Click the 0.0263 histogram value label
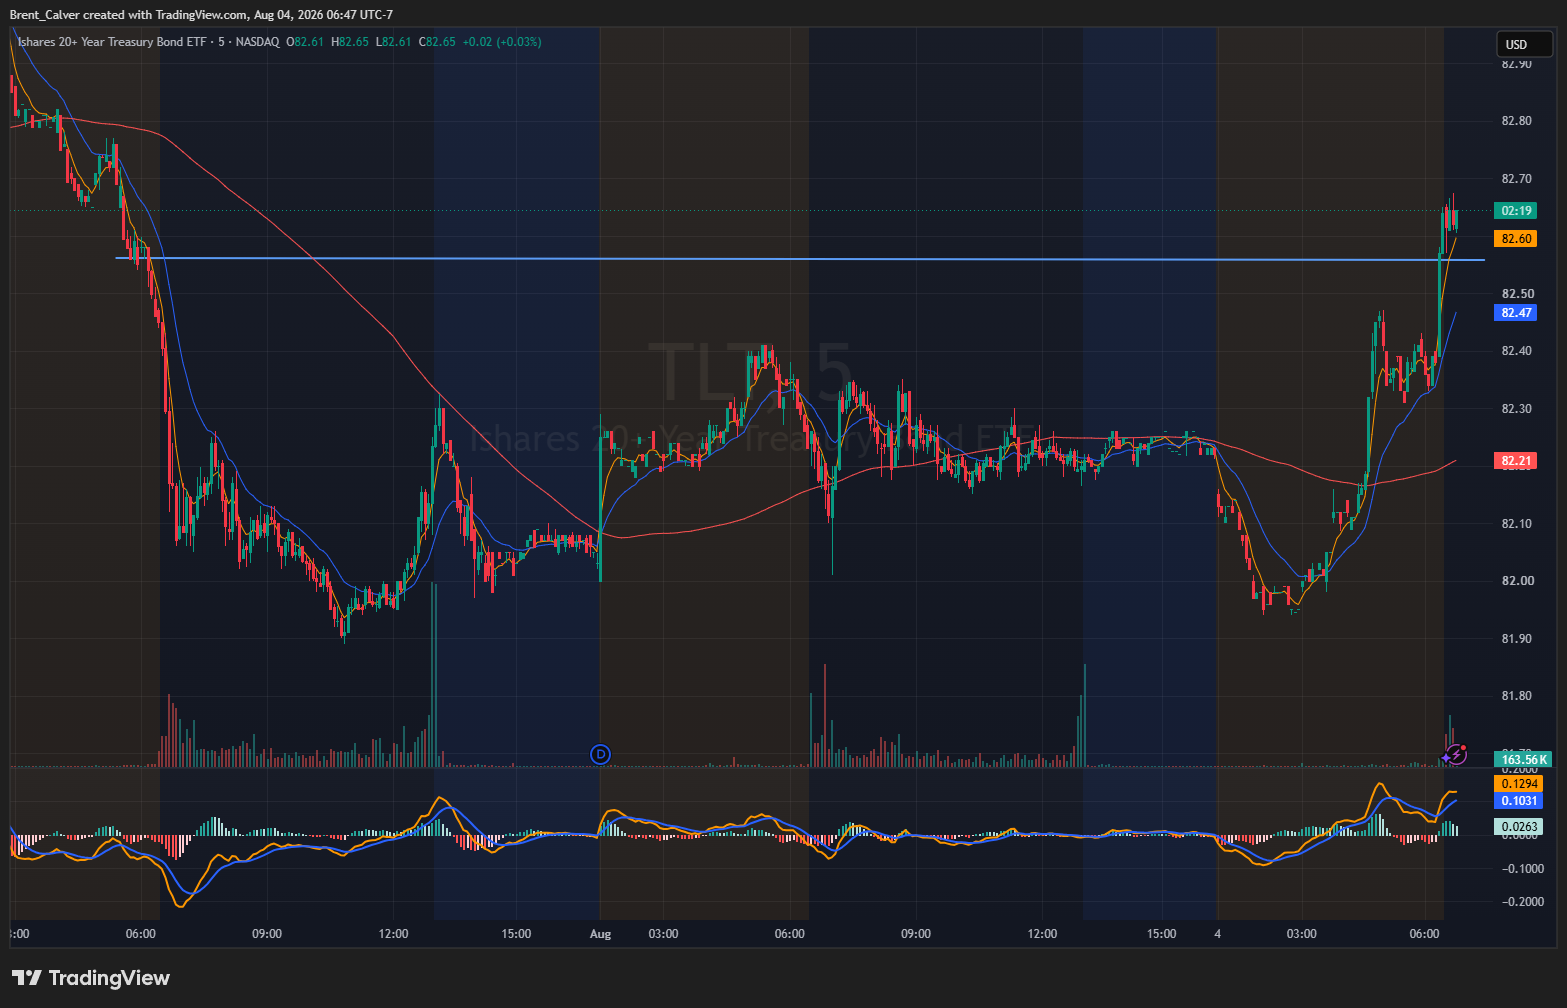This screenshot has height=1008, width=1567. pyautogui.click(x=1517, y=827)
